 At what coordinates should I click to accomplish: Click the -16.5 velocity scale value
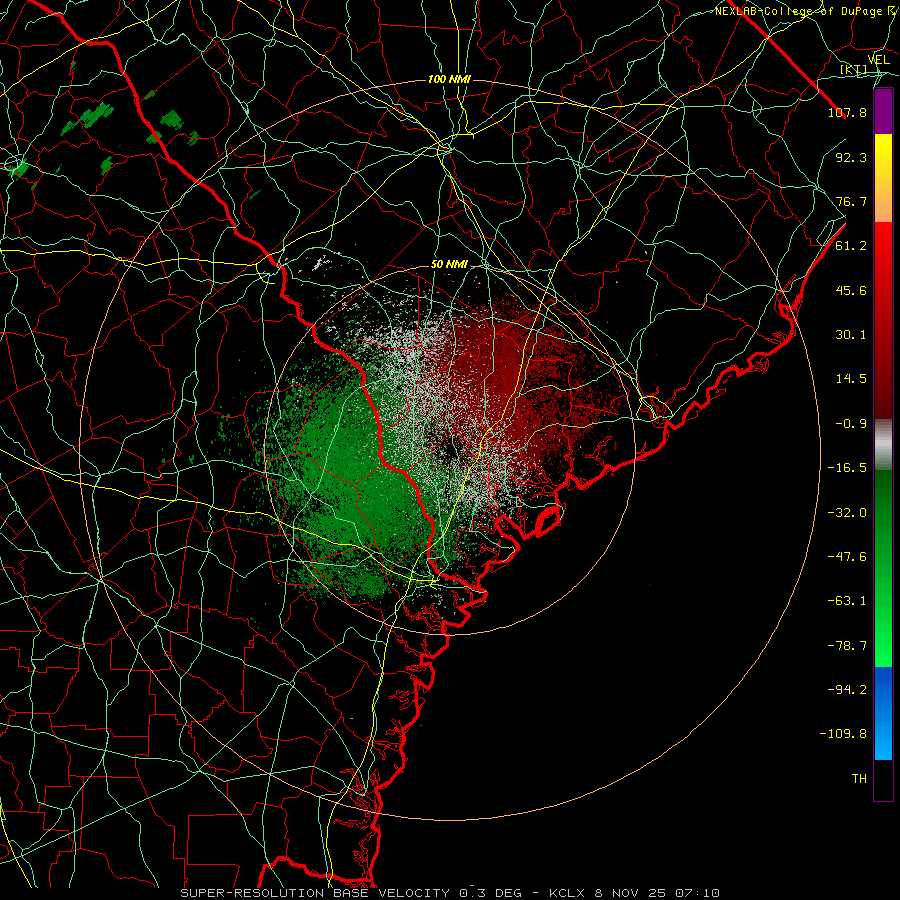[x=847, y=468]
